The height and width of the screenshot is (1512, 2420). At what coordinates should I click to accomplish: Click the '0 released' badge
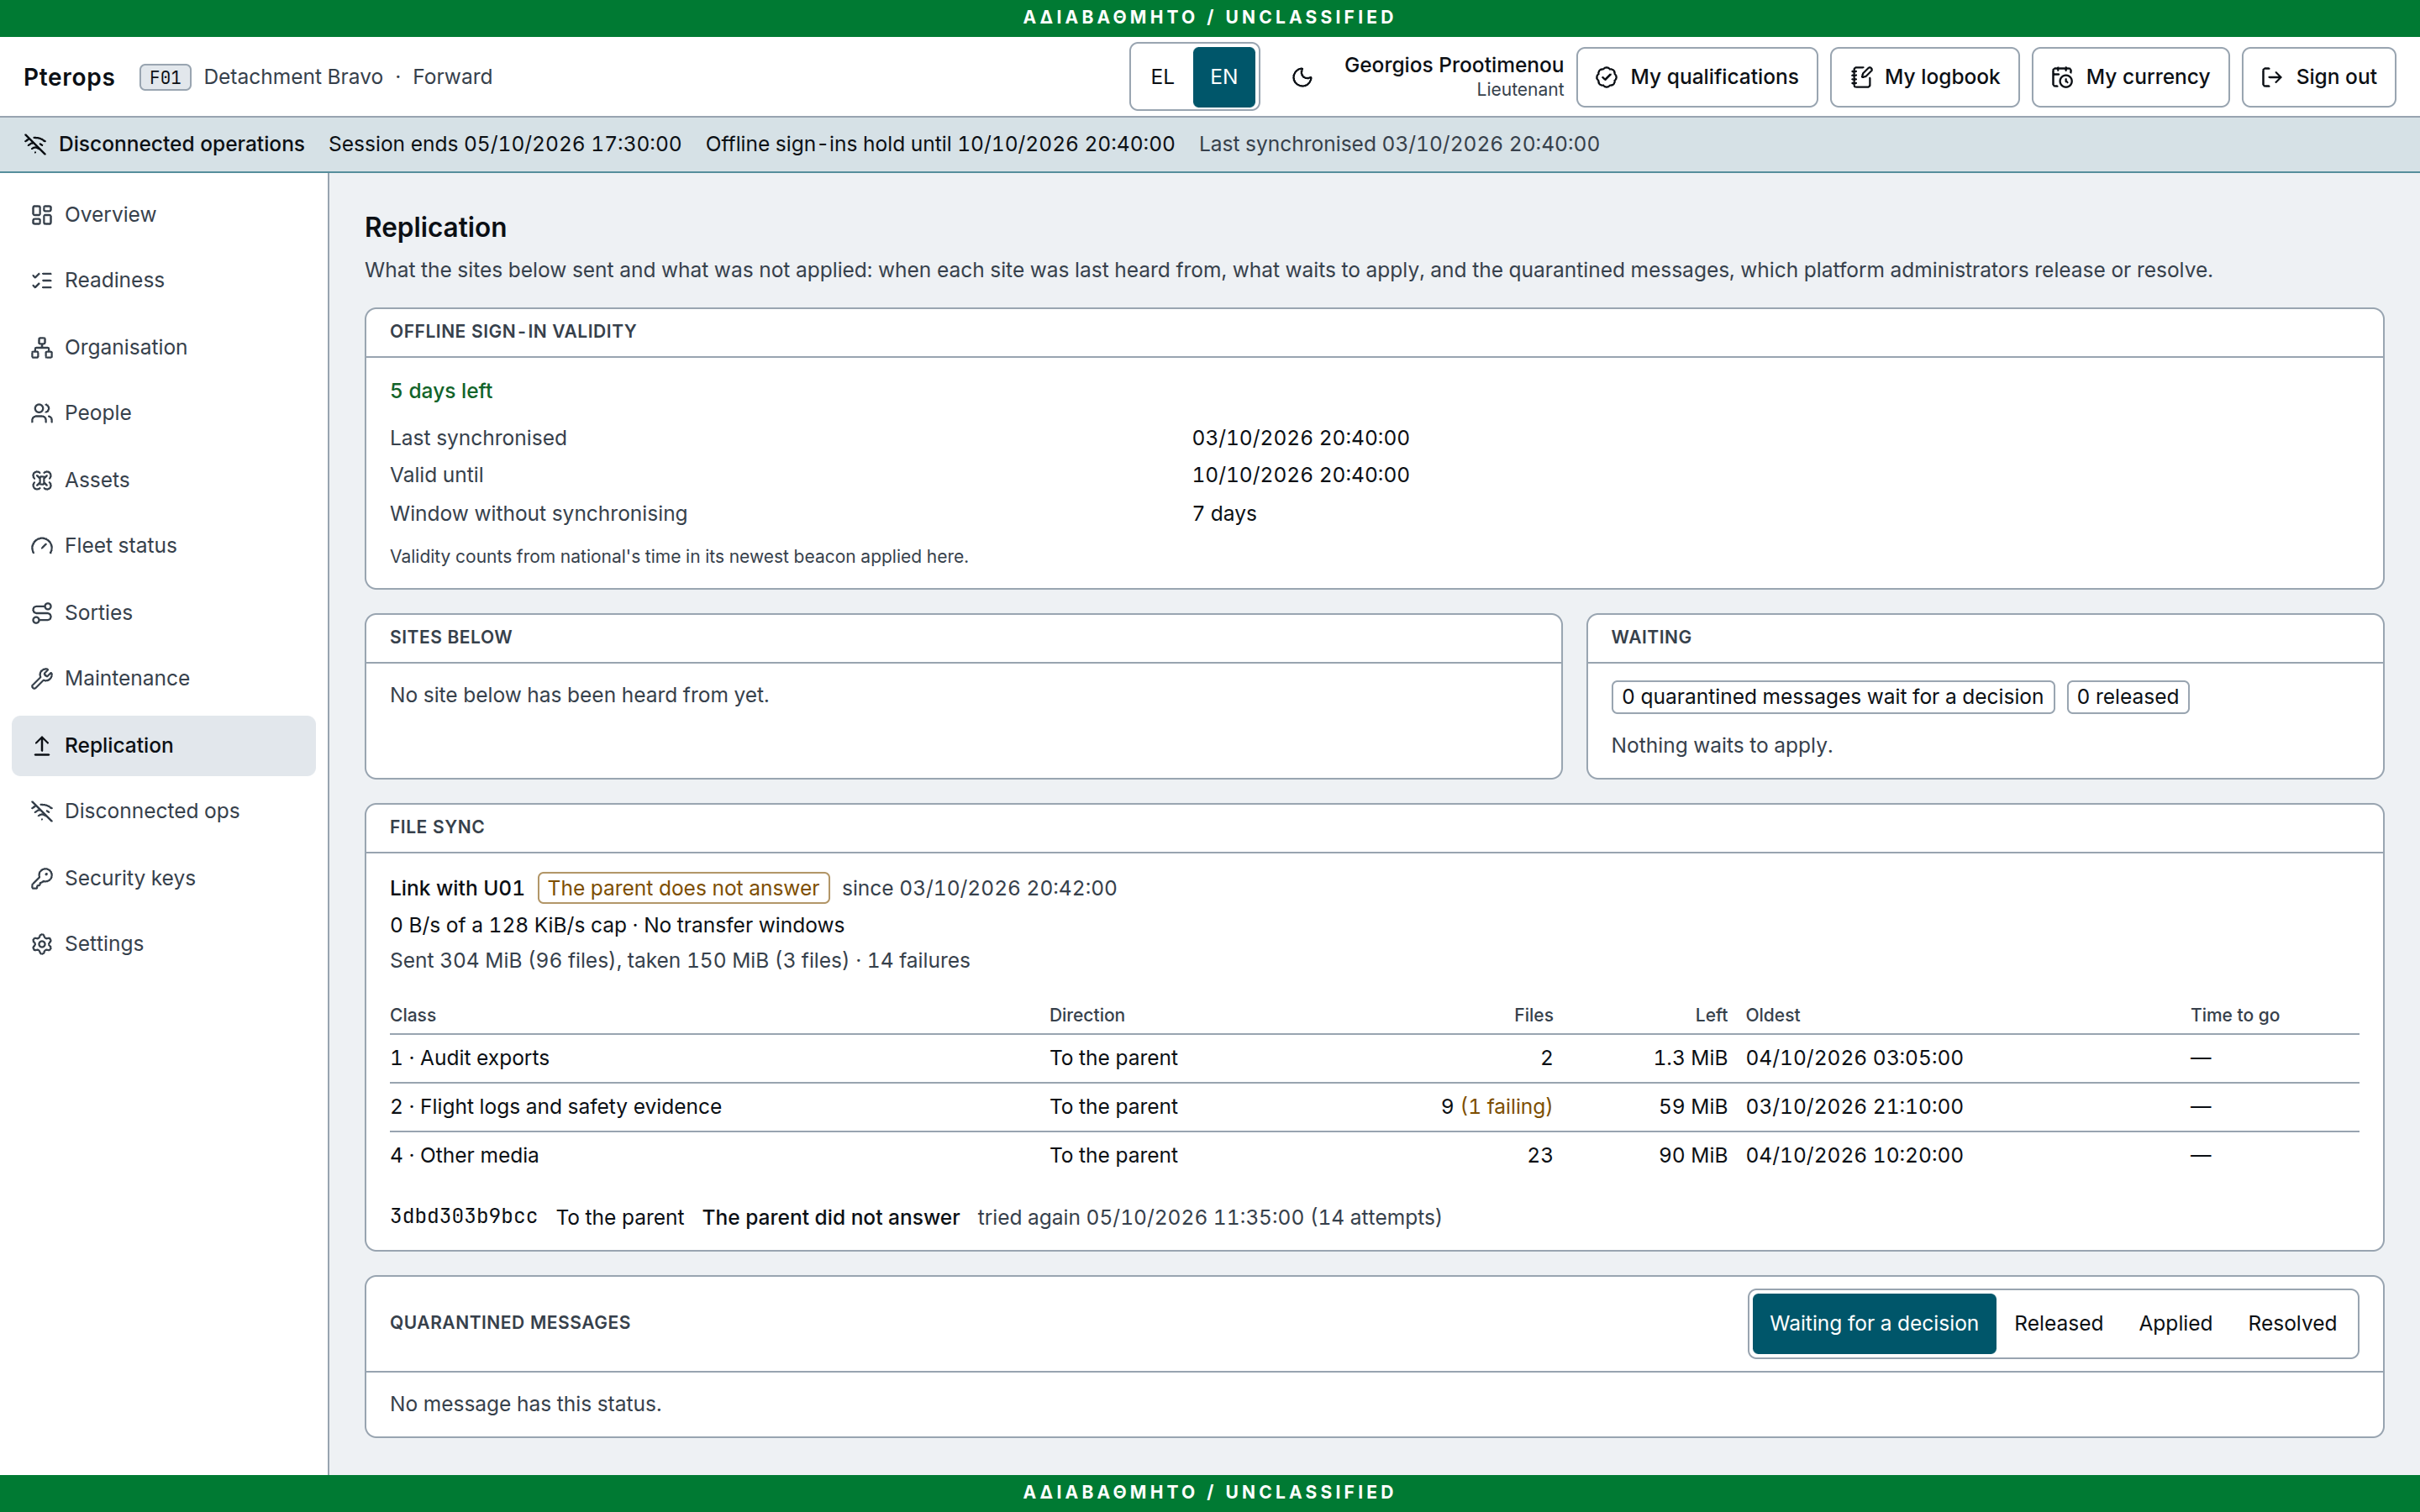tap(2127, 697)
